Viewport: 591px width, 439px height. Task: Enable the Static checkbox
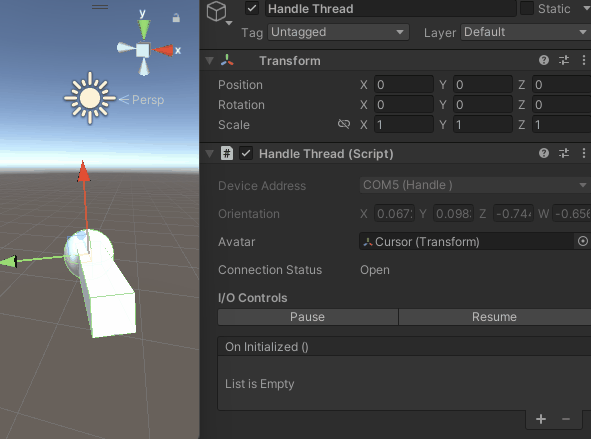527,8
